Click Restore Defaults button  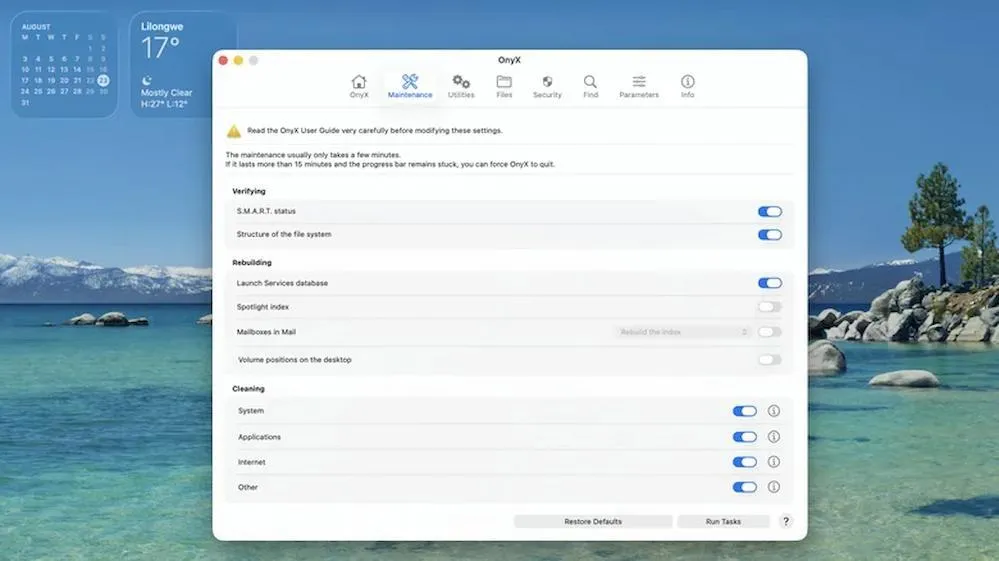click(x=593, y=522)
